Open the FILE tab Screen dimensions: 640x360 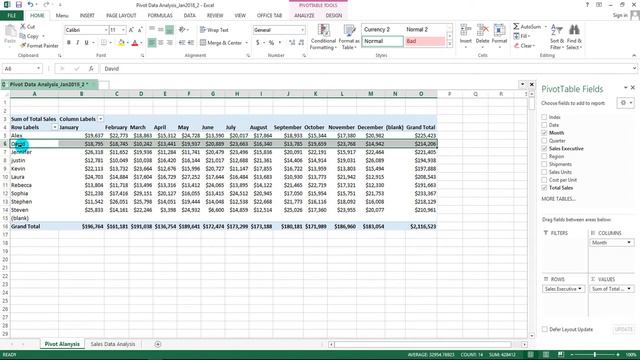pyautogui.click(x=12, y=16)
